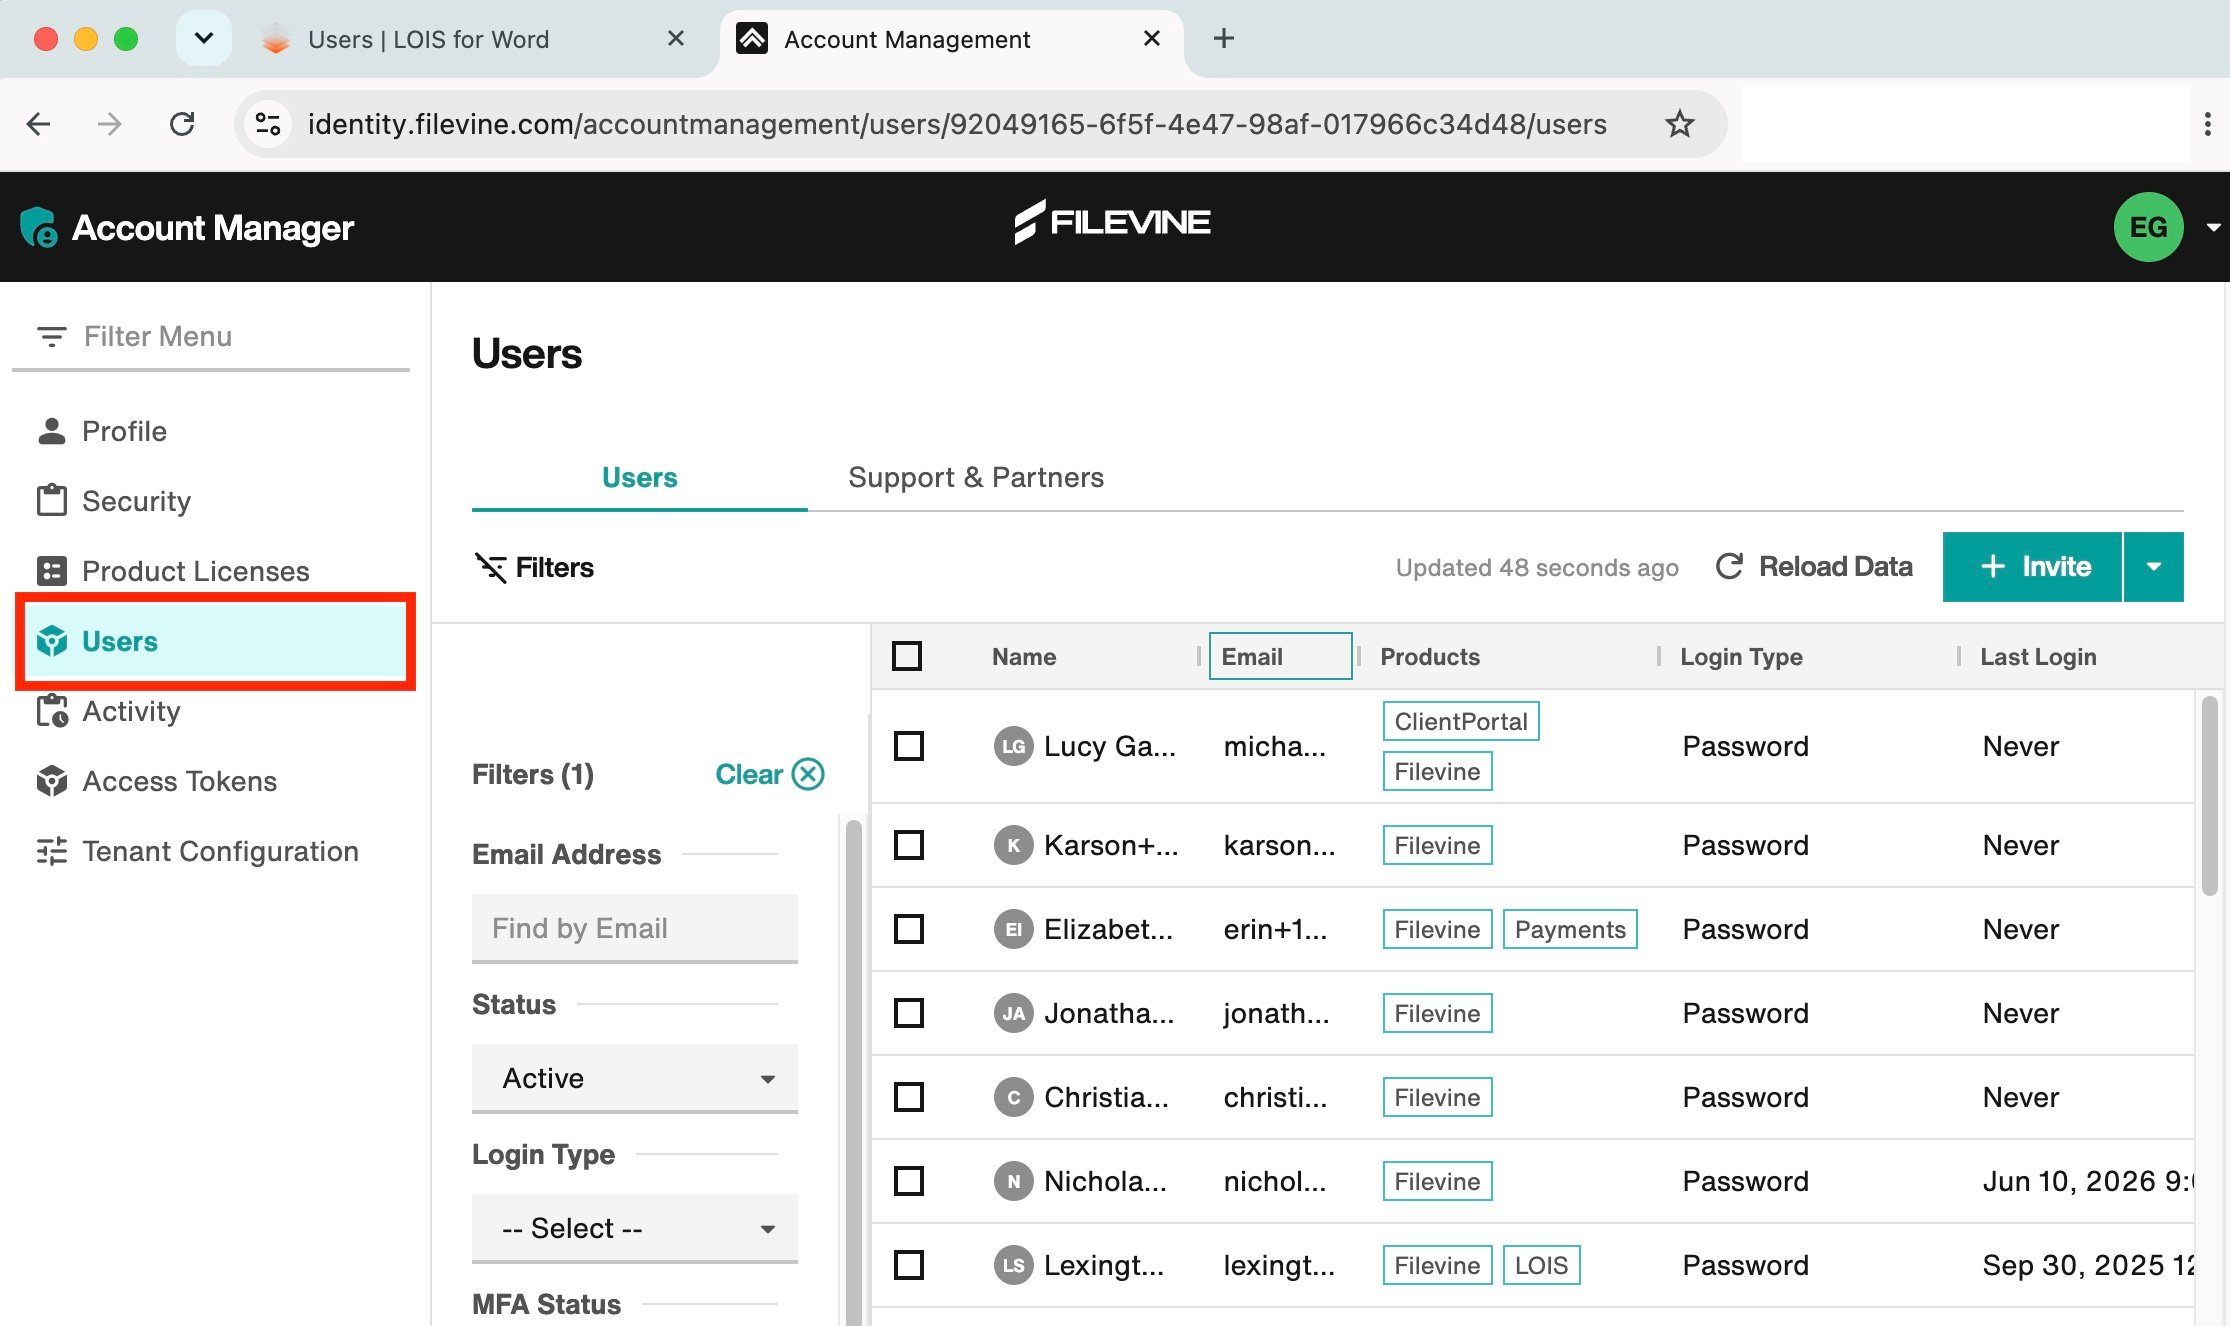Check the box for Christia... row
Viewport: 2230px width, 1326px height.
point(908,1097)
